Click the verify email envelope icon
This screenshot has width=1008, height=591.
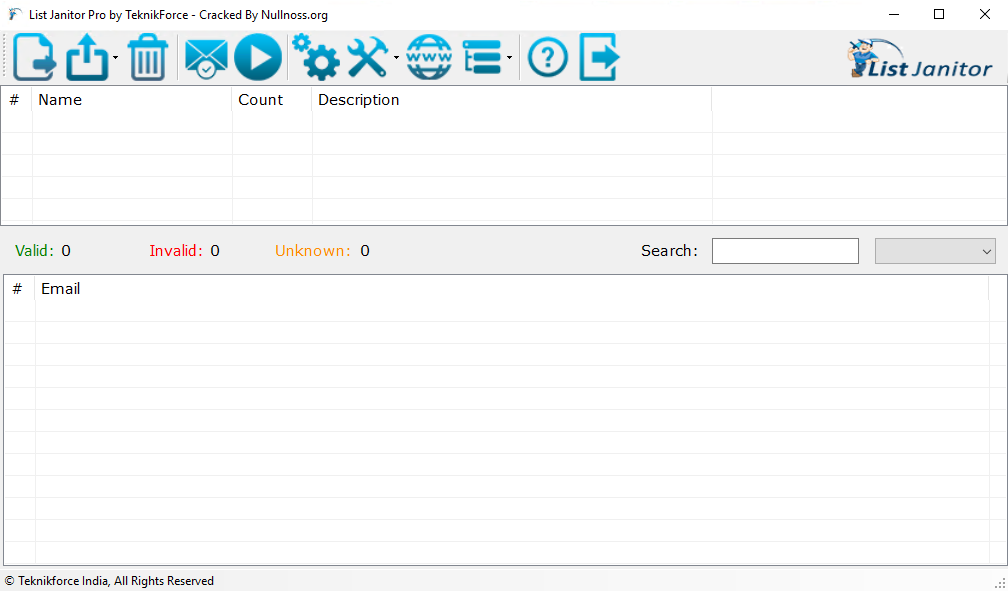click(206, 59)
